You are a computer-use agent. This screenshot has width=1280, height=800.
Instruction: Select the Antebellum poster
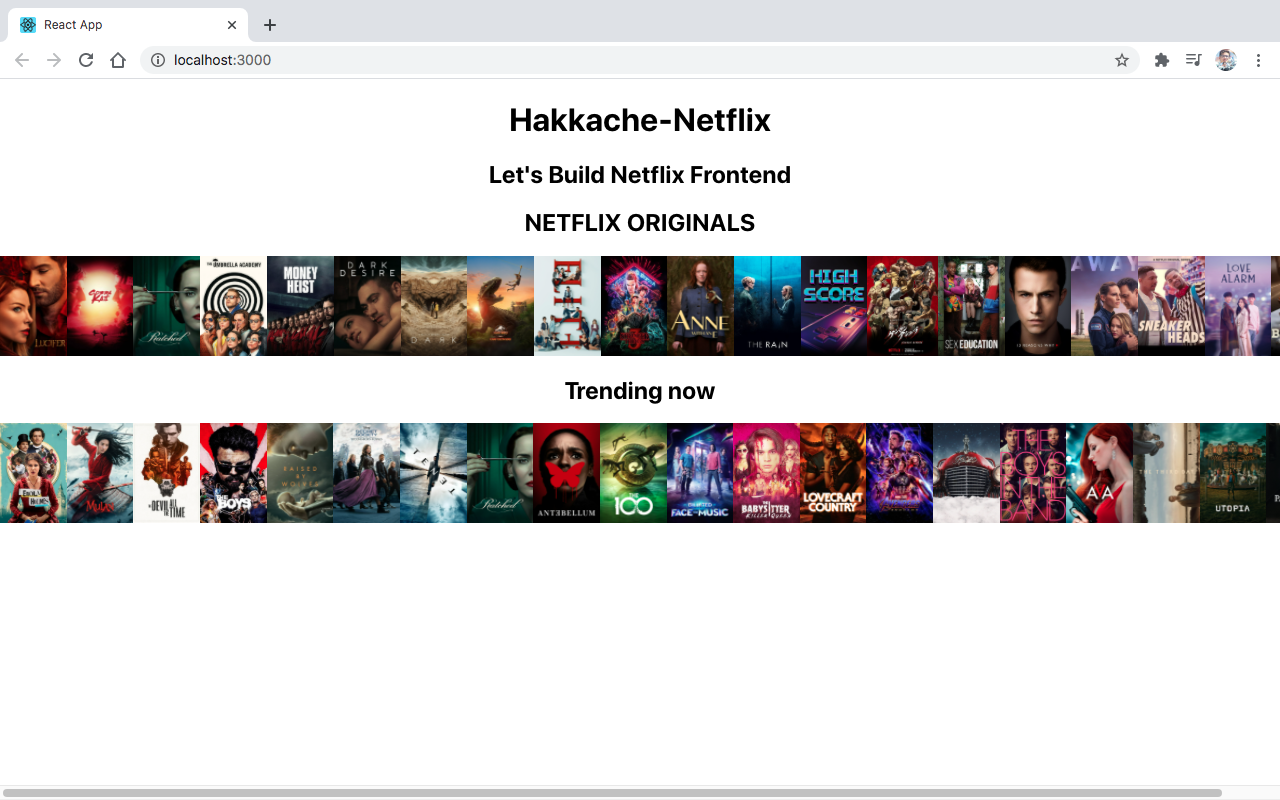coord(567,473)
